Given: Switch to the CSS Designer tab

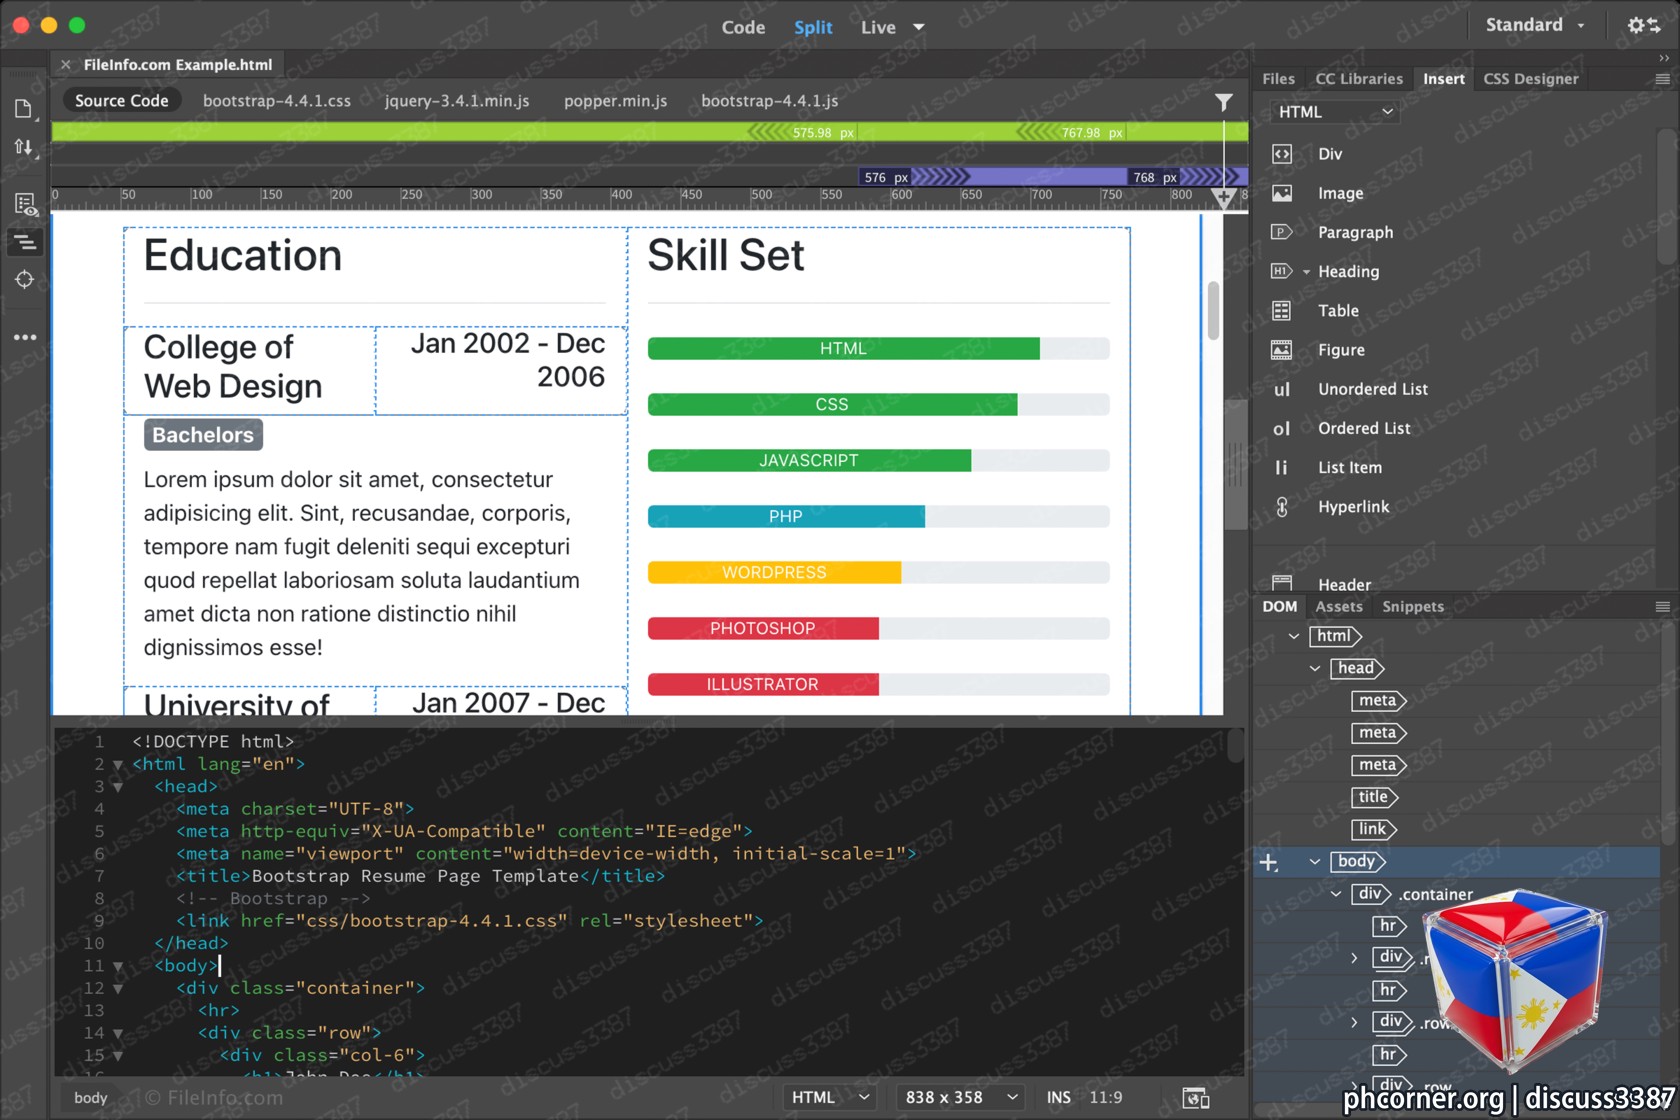Looking at the screenshot, I should pos(1530,79).
